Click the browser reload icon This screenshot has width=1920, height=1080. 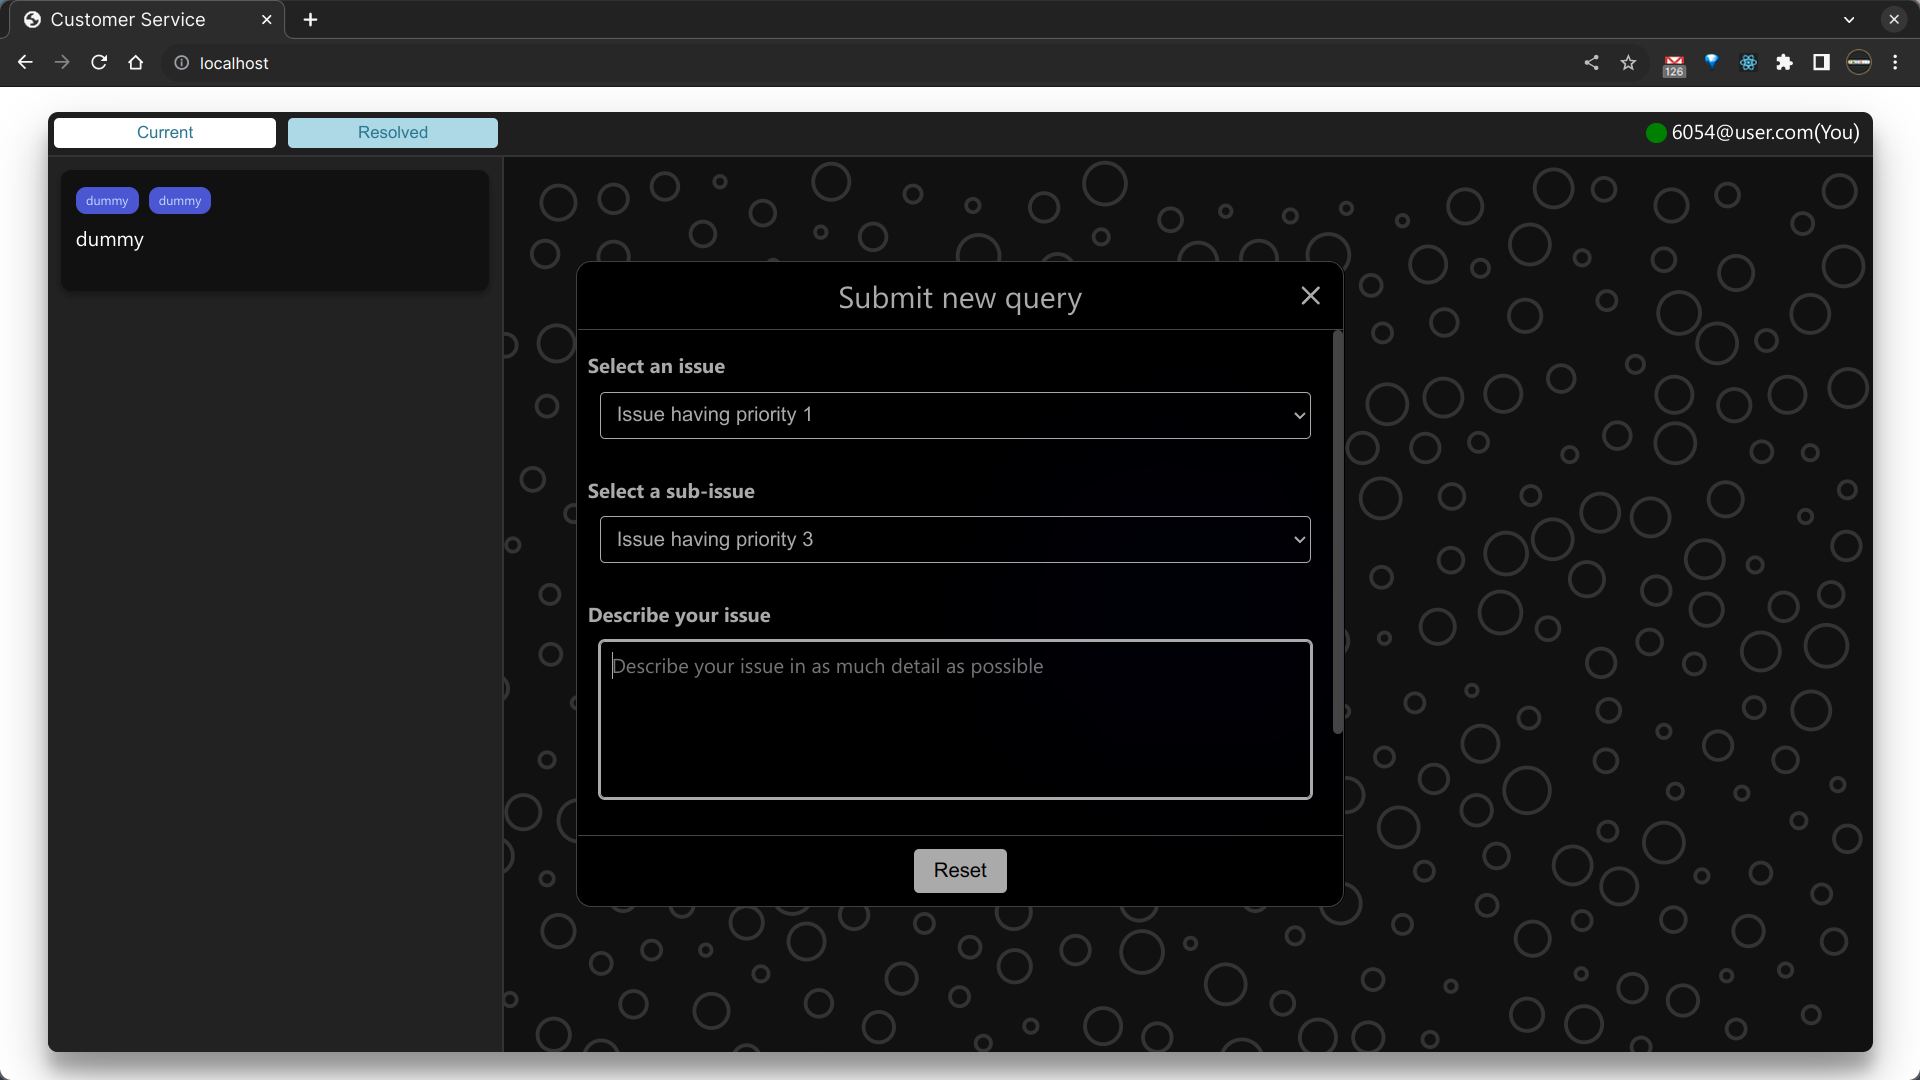pyautogui.click(x=99, y=63)
